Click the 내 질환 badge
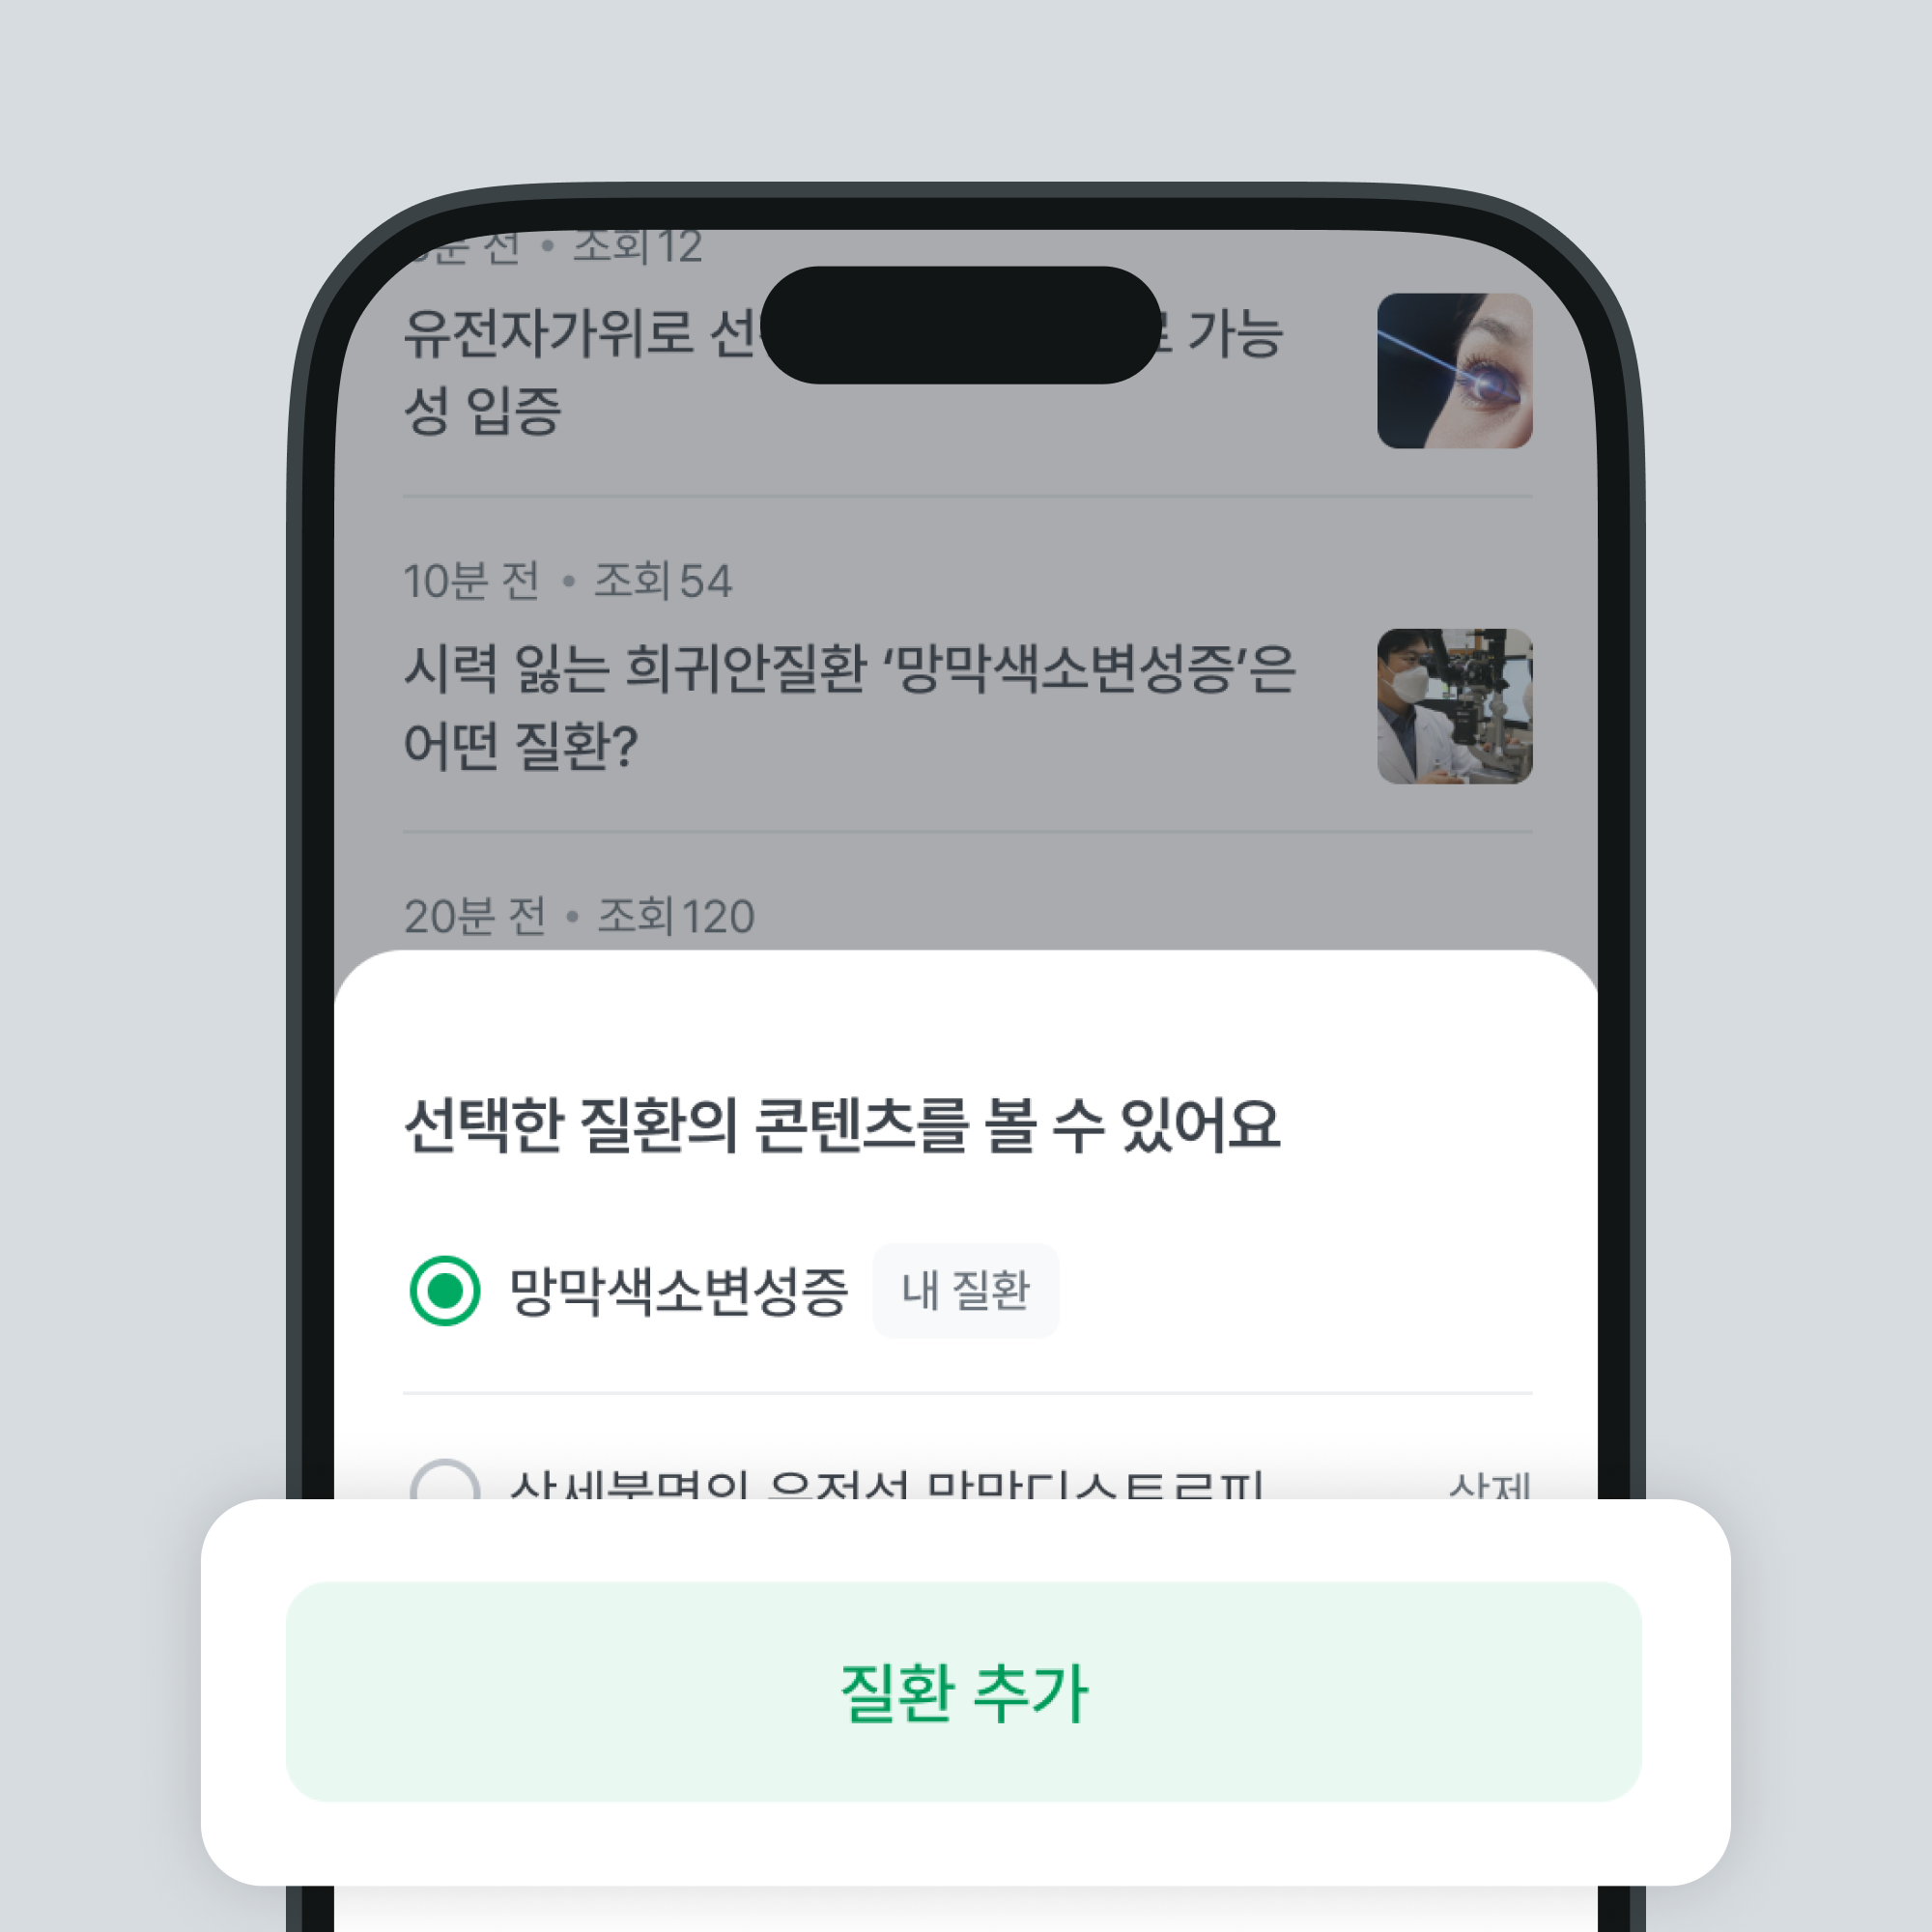The width and height of the screenshot is (1932, 1932). [x=965, y=1290]
